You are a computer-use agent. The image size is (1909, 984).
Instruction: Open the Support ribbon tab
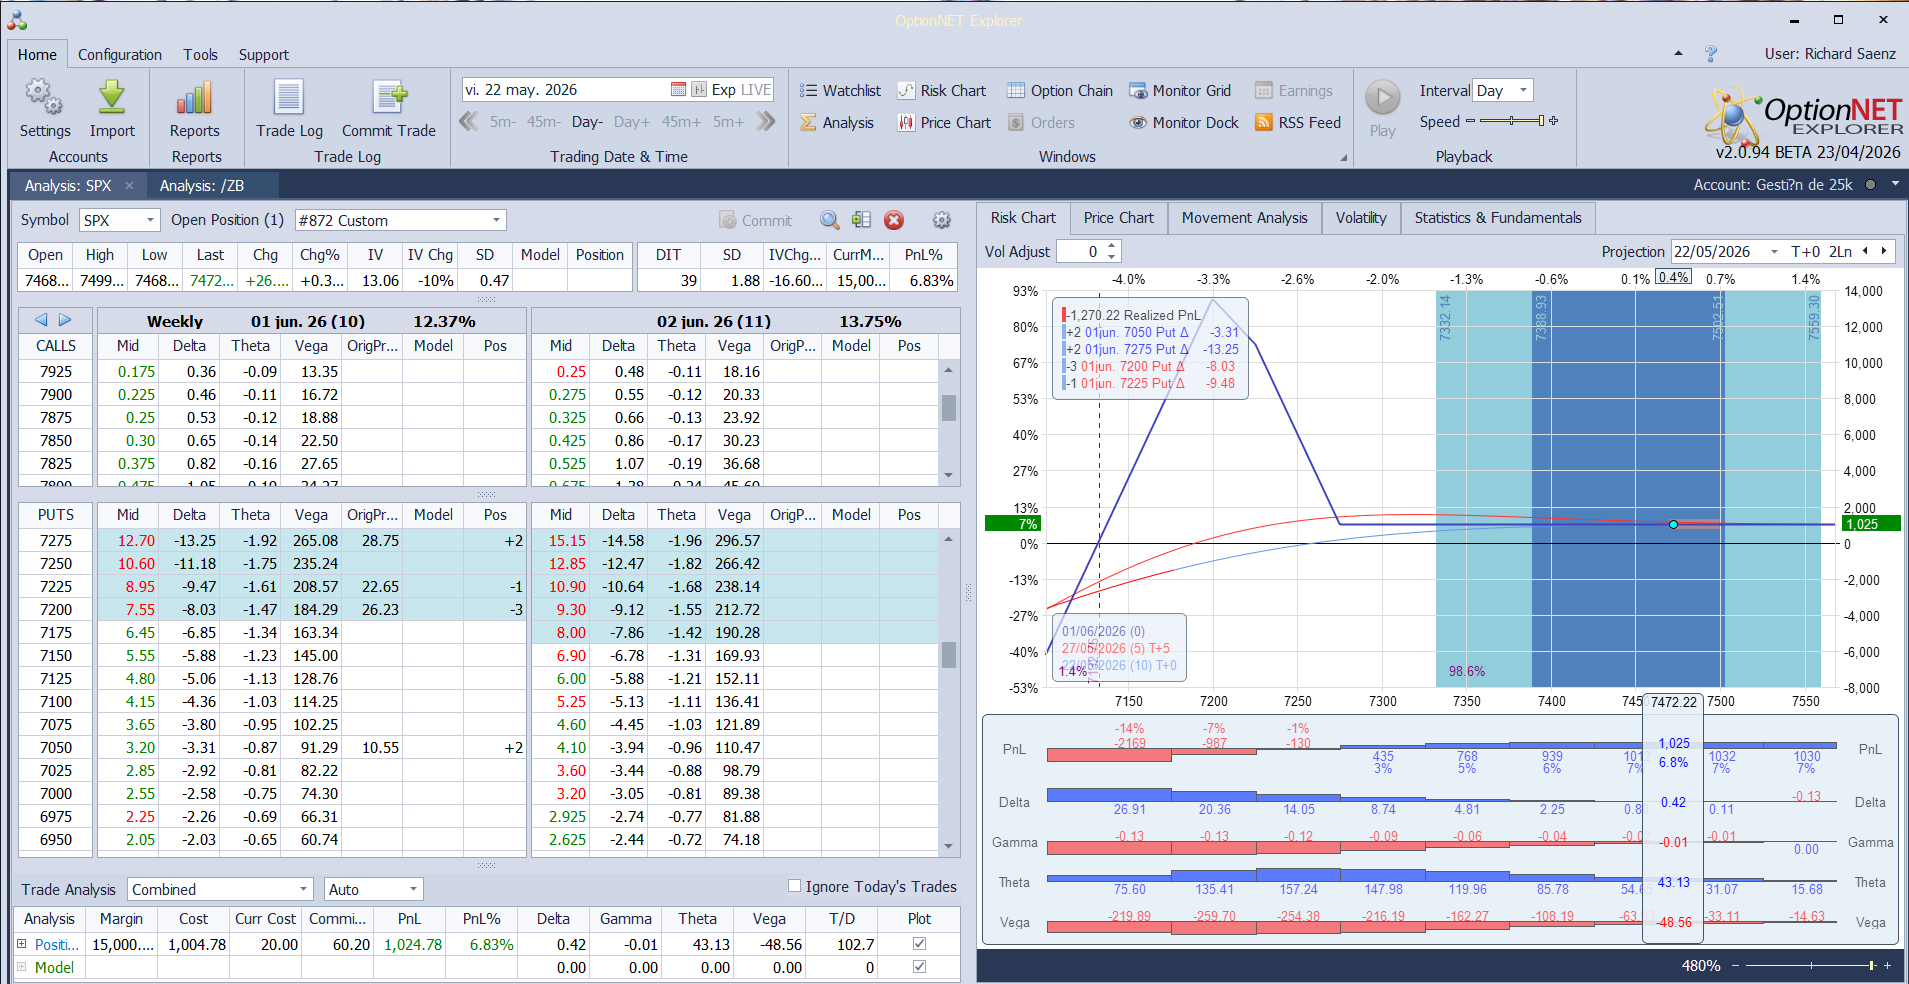coord(264,55)
